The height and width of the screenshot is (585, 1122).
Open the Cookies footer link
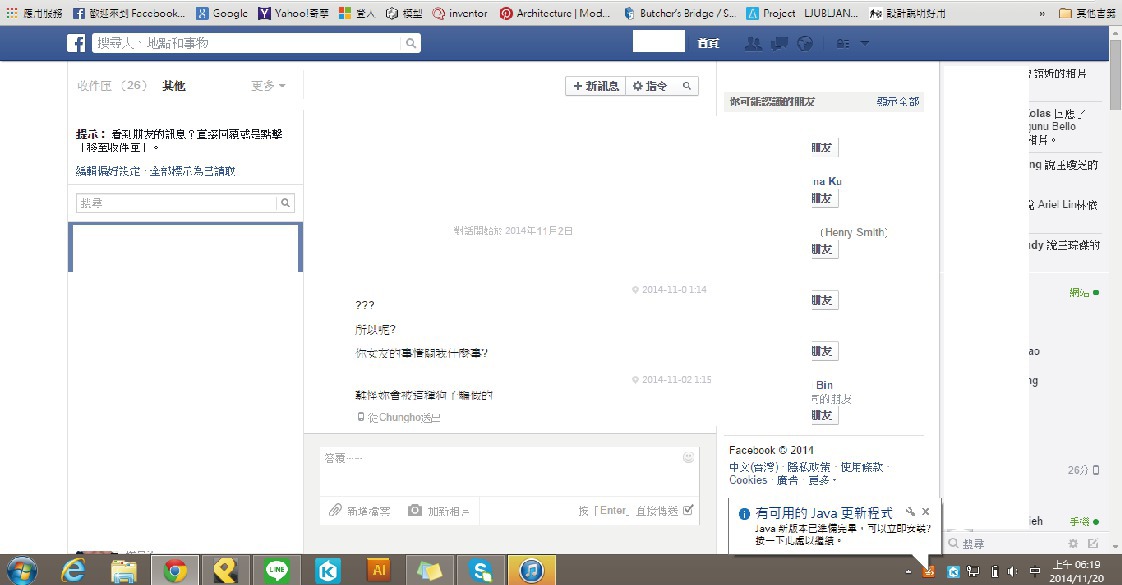(x=748, y=480)
